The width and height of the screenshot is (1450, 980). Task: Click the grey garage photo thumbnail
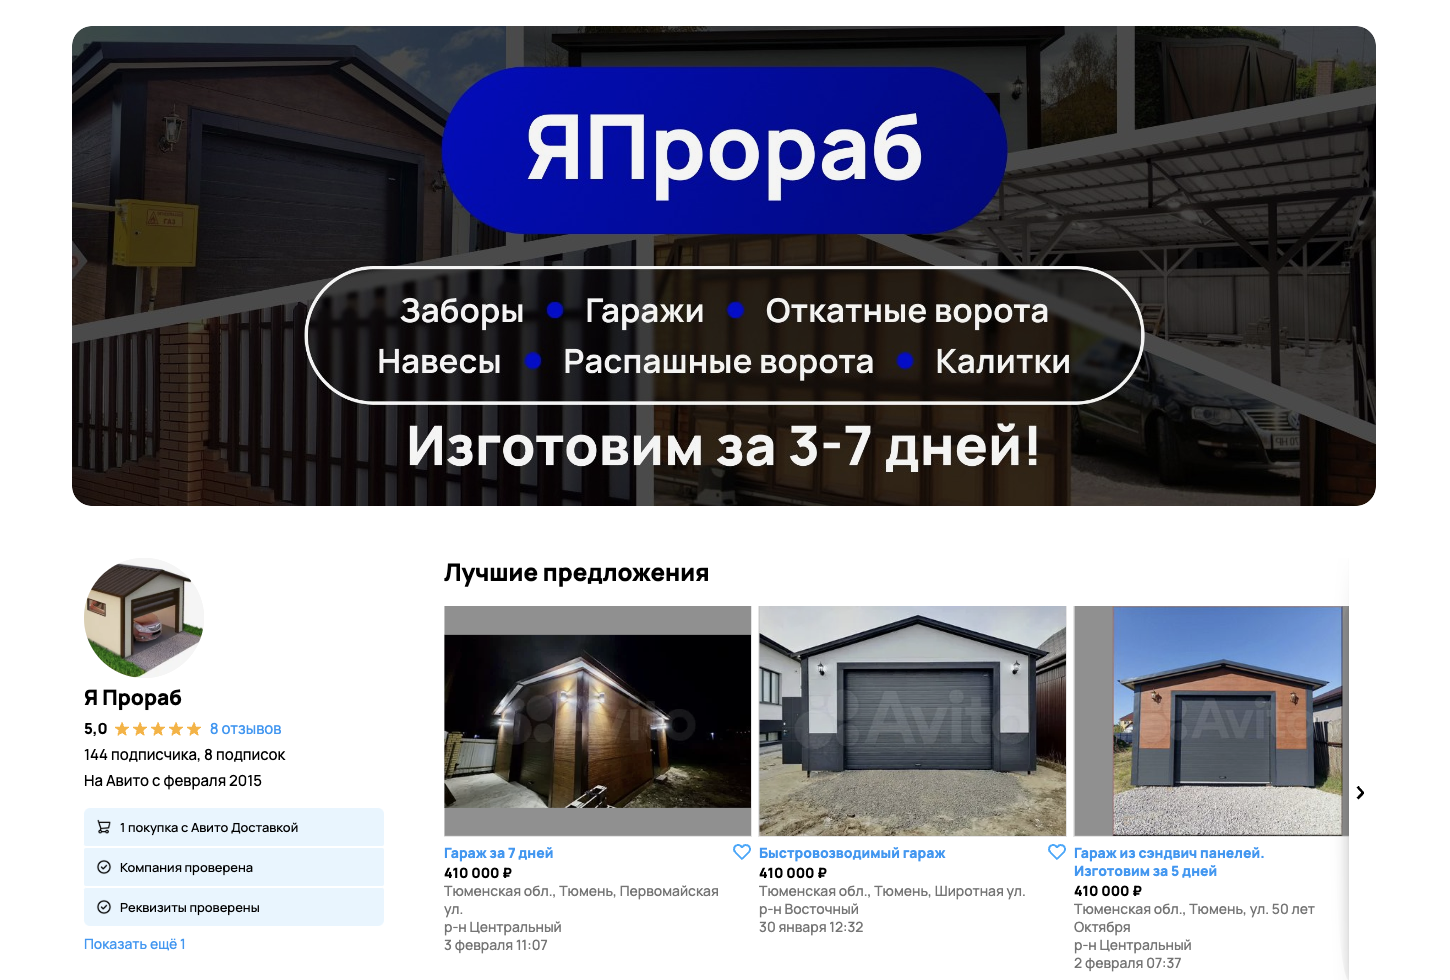coord(912,720)
